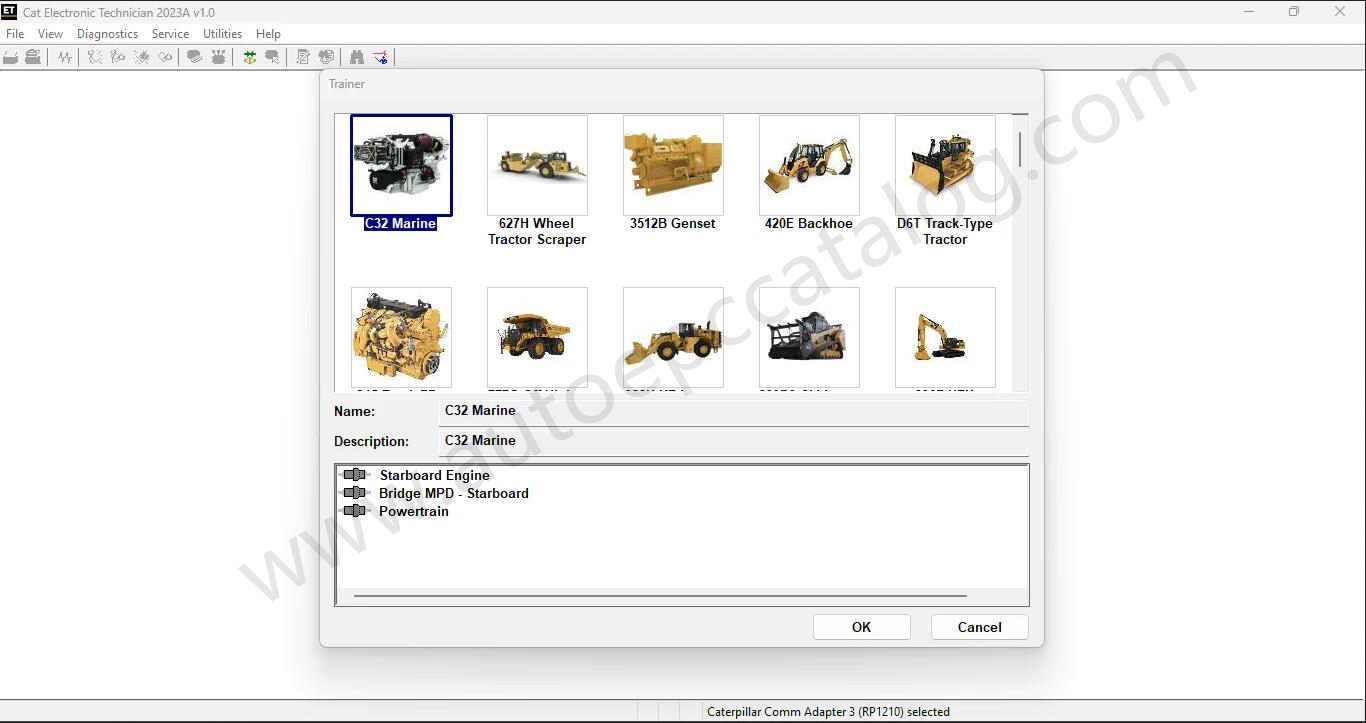Select the compact track loader mulcher thumbnail
This screenshot has height=723, width=1366.
point(809,337)
